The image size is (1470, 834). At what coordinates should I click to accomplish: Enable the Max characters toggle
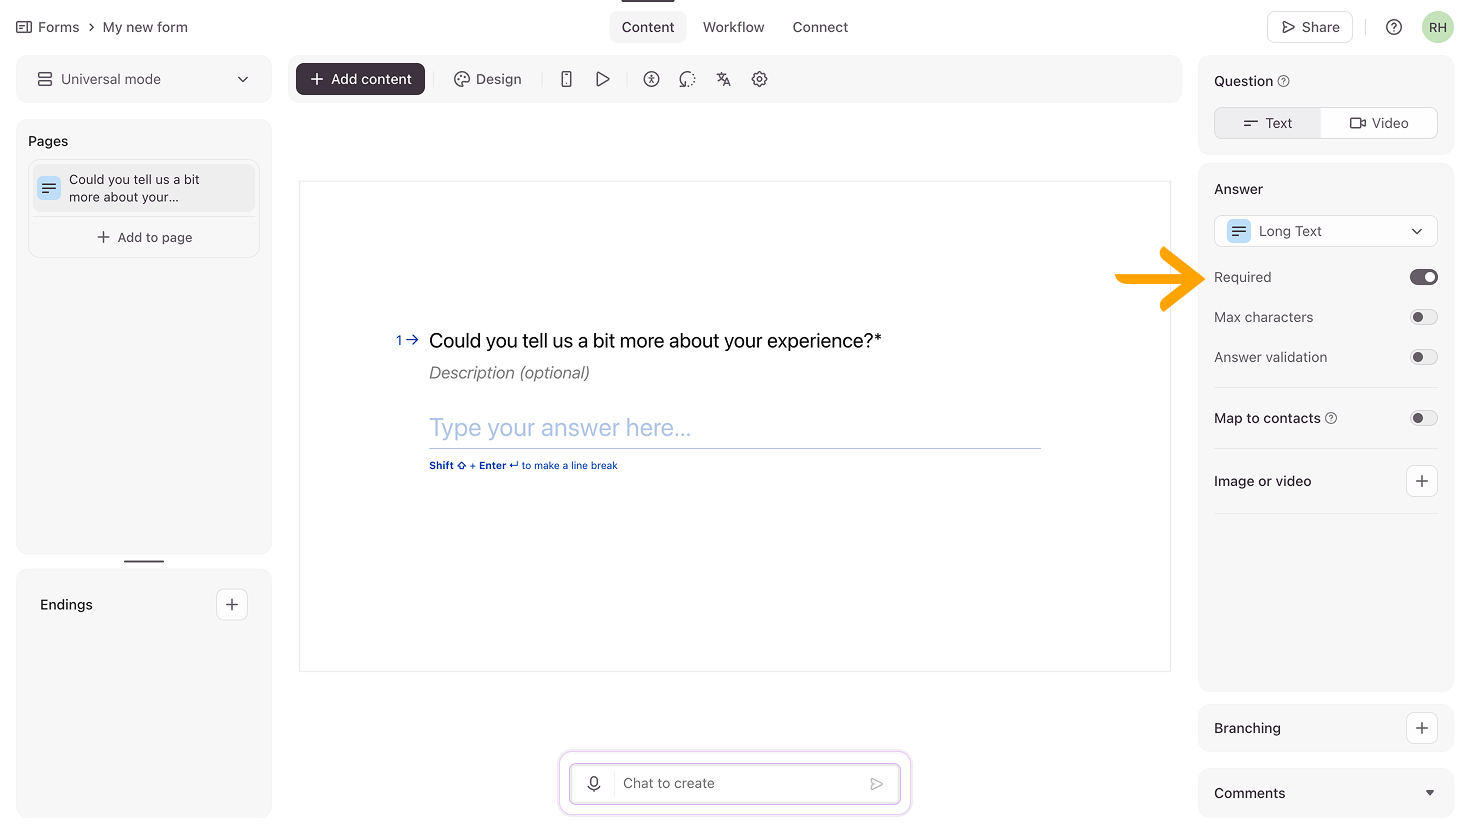pos(1423,317)
